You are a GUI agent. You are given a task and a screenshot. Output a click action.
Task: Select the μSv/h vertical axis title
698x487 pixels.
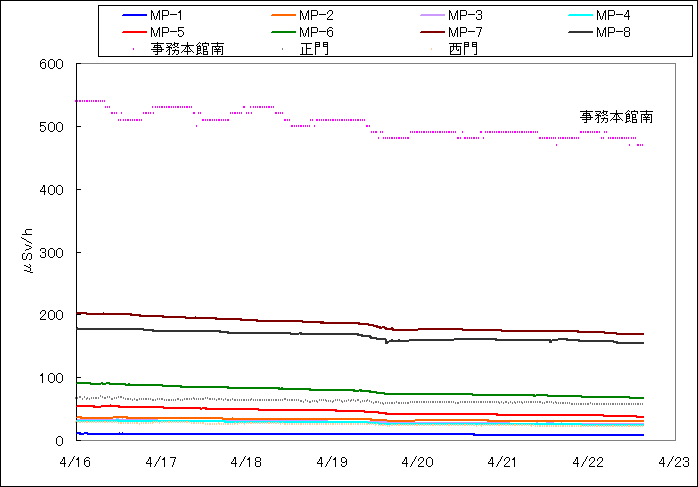coord(28,252)
